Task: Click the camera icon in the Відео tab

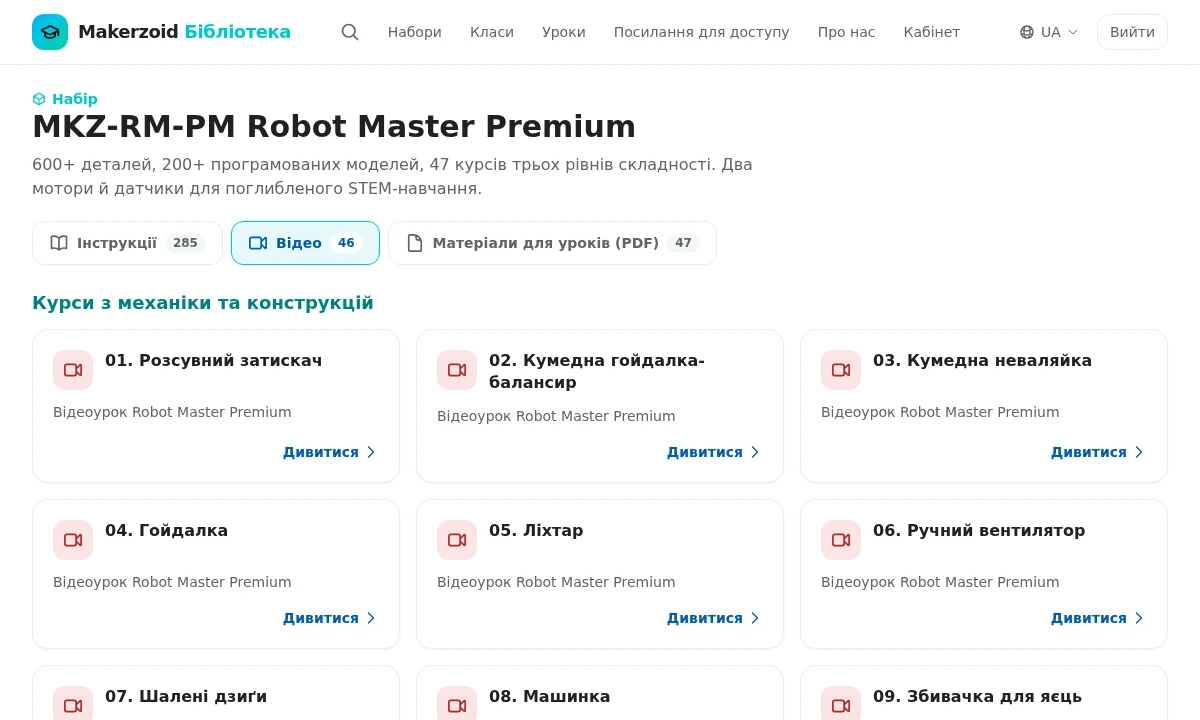Action: click(258, 243)
